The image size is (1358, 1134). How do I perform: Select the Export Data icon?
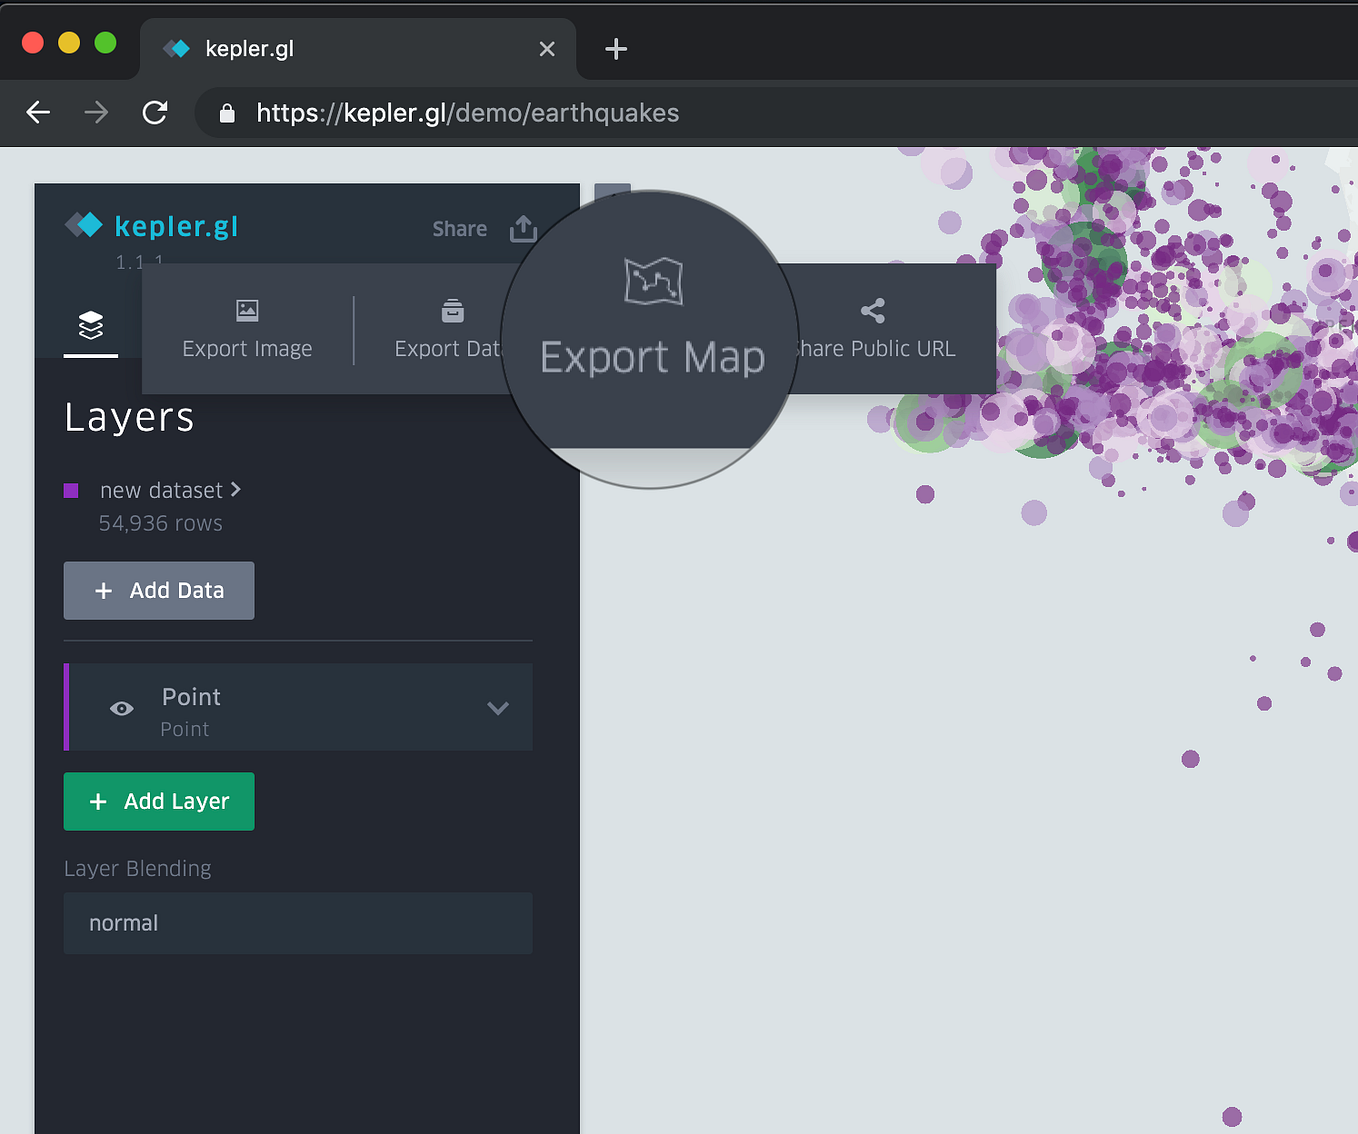point(452,311)
